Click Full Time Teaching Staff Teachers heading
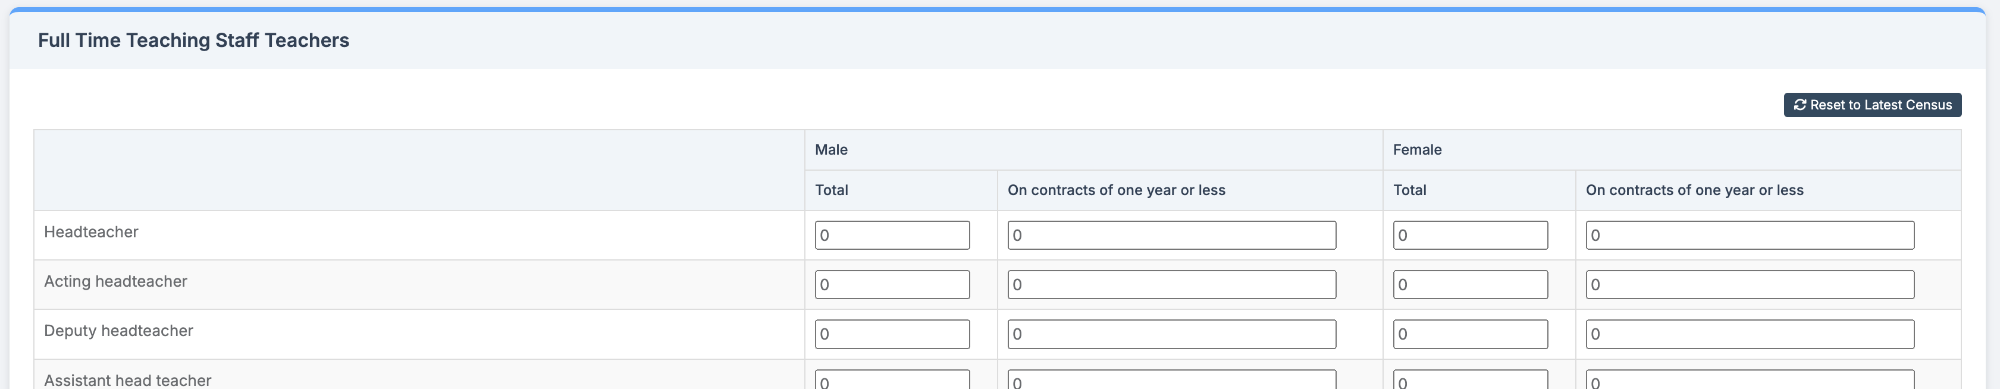The width and height of the screenshot is (2000, 389). coord(194,40)
